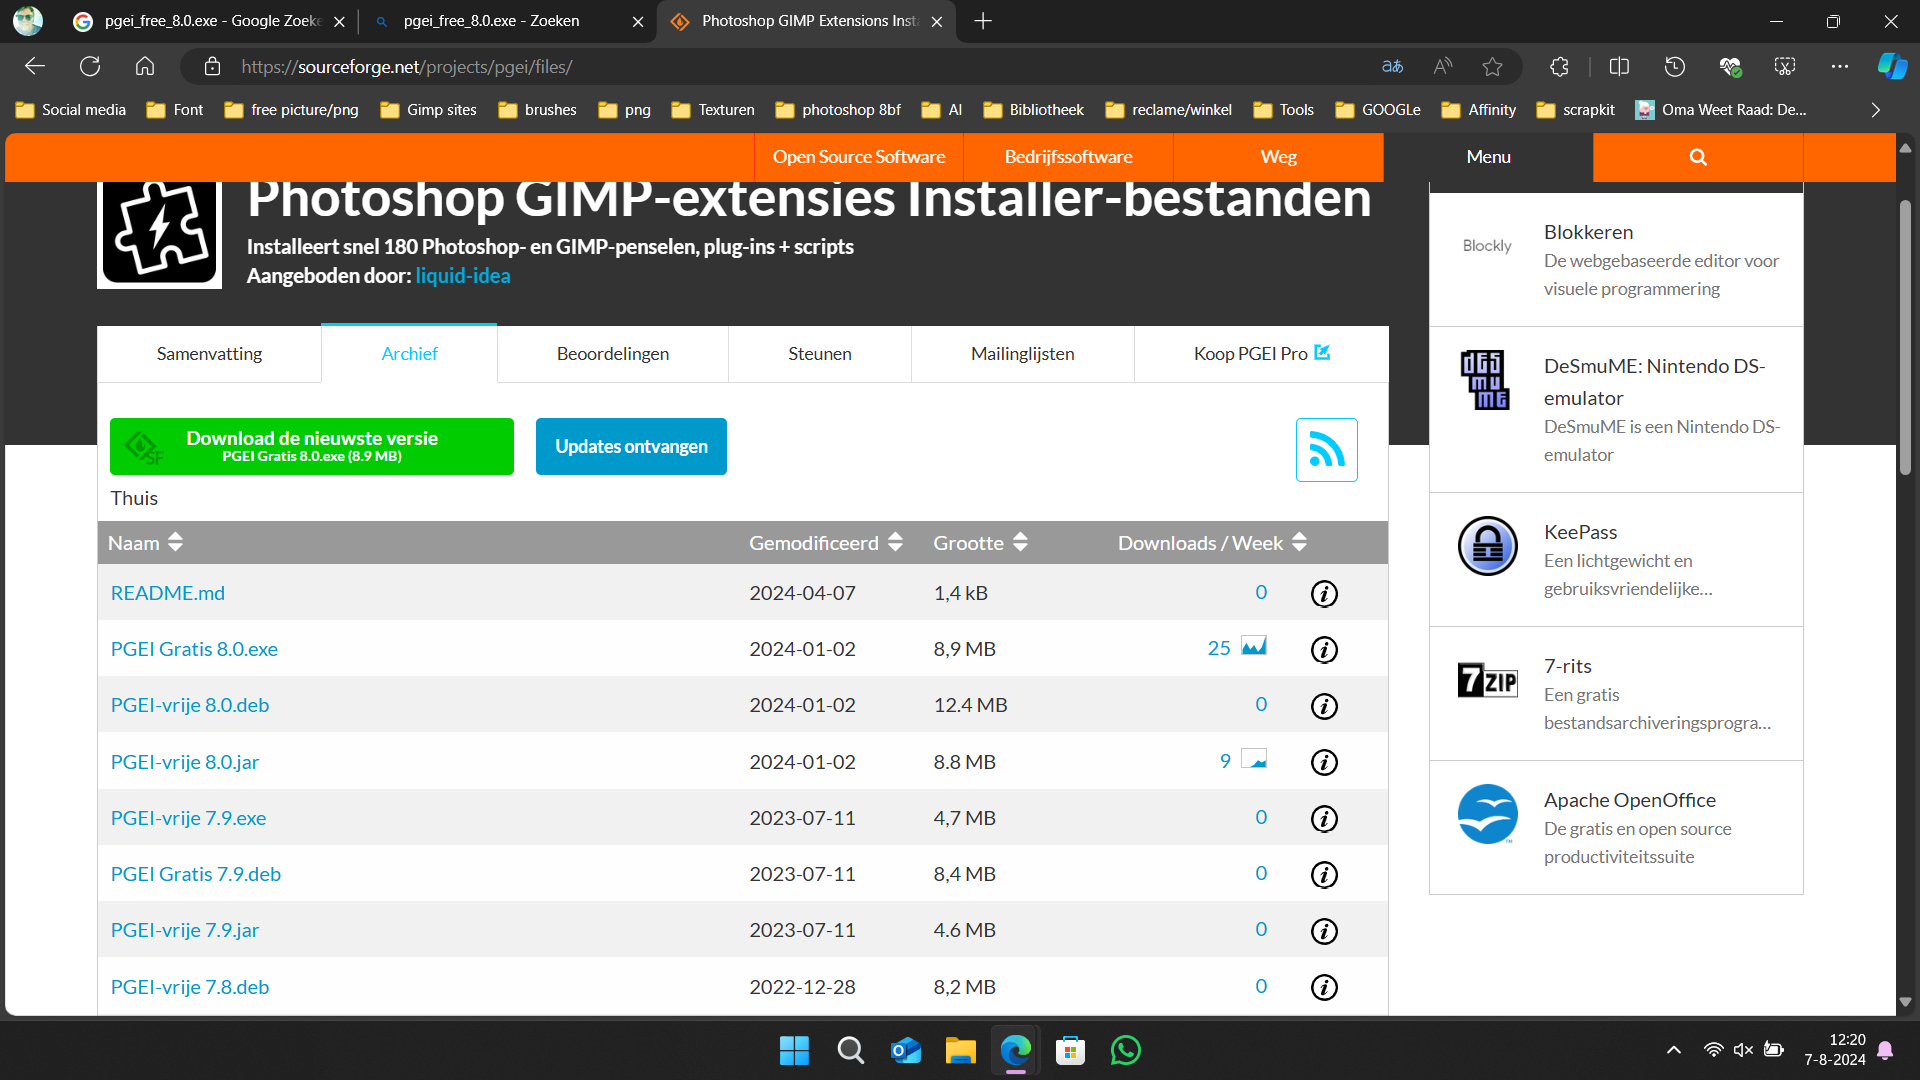Sort table by Grootte column

tap(980, 543)
